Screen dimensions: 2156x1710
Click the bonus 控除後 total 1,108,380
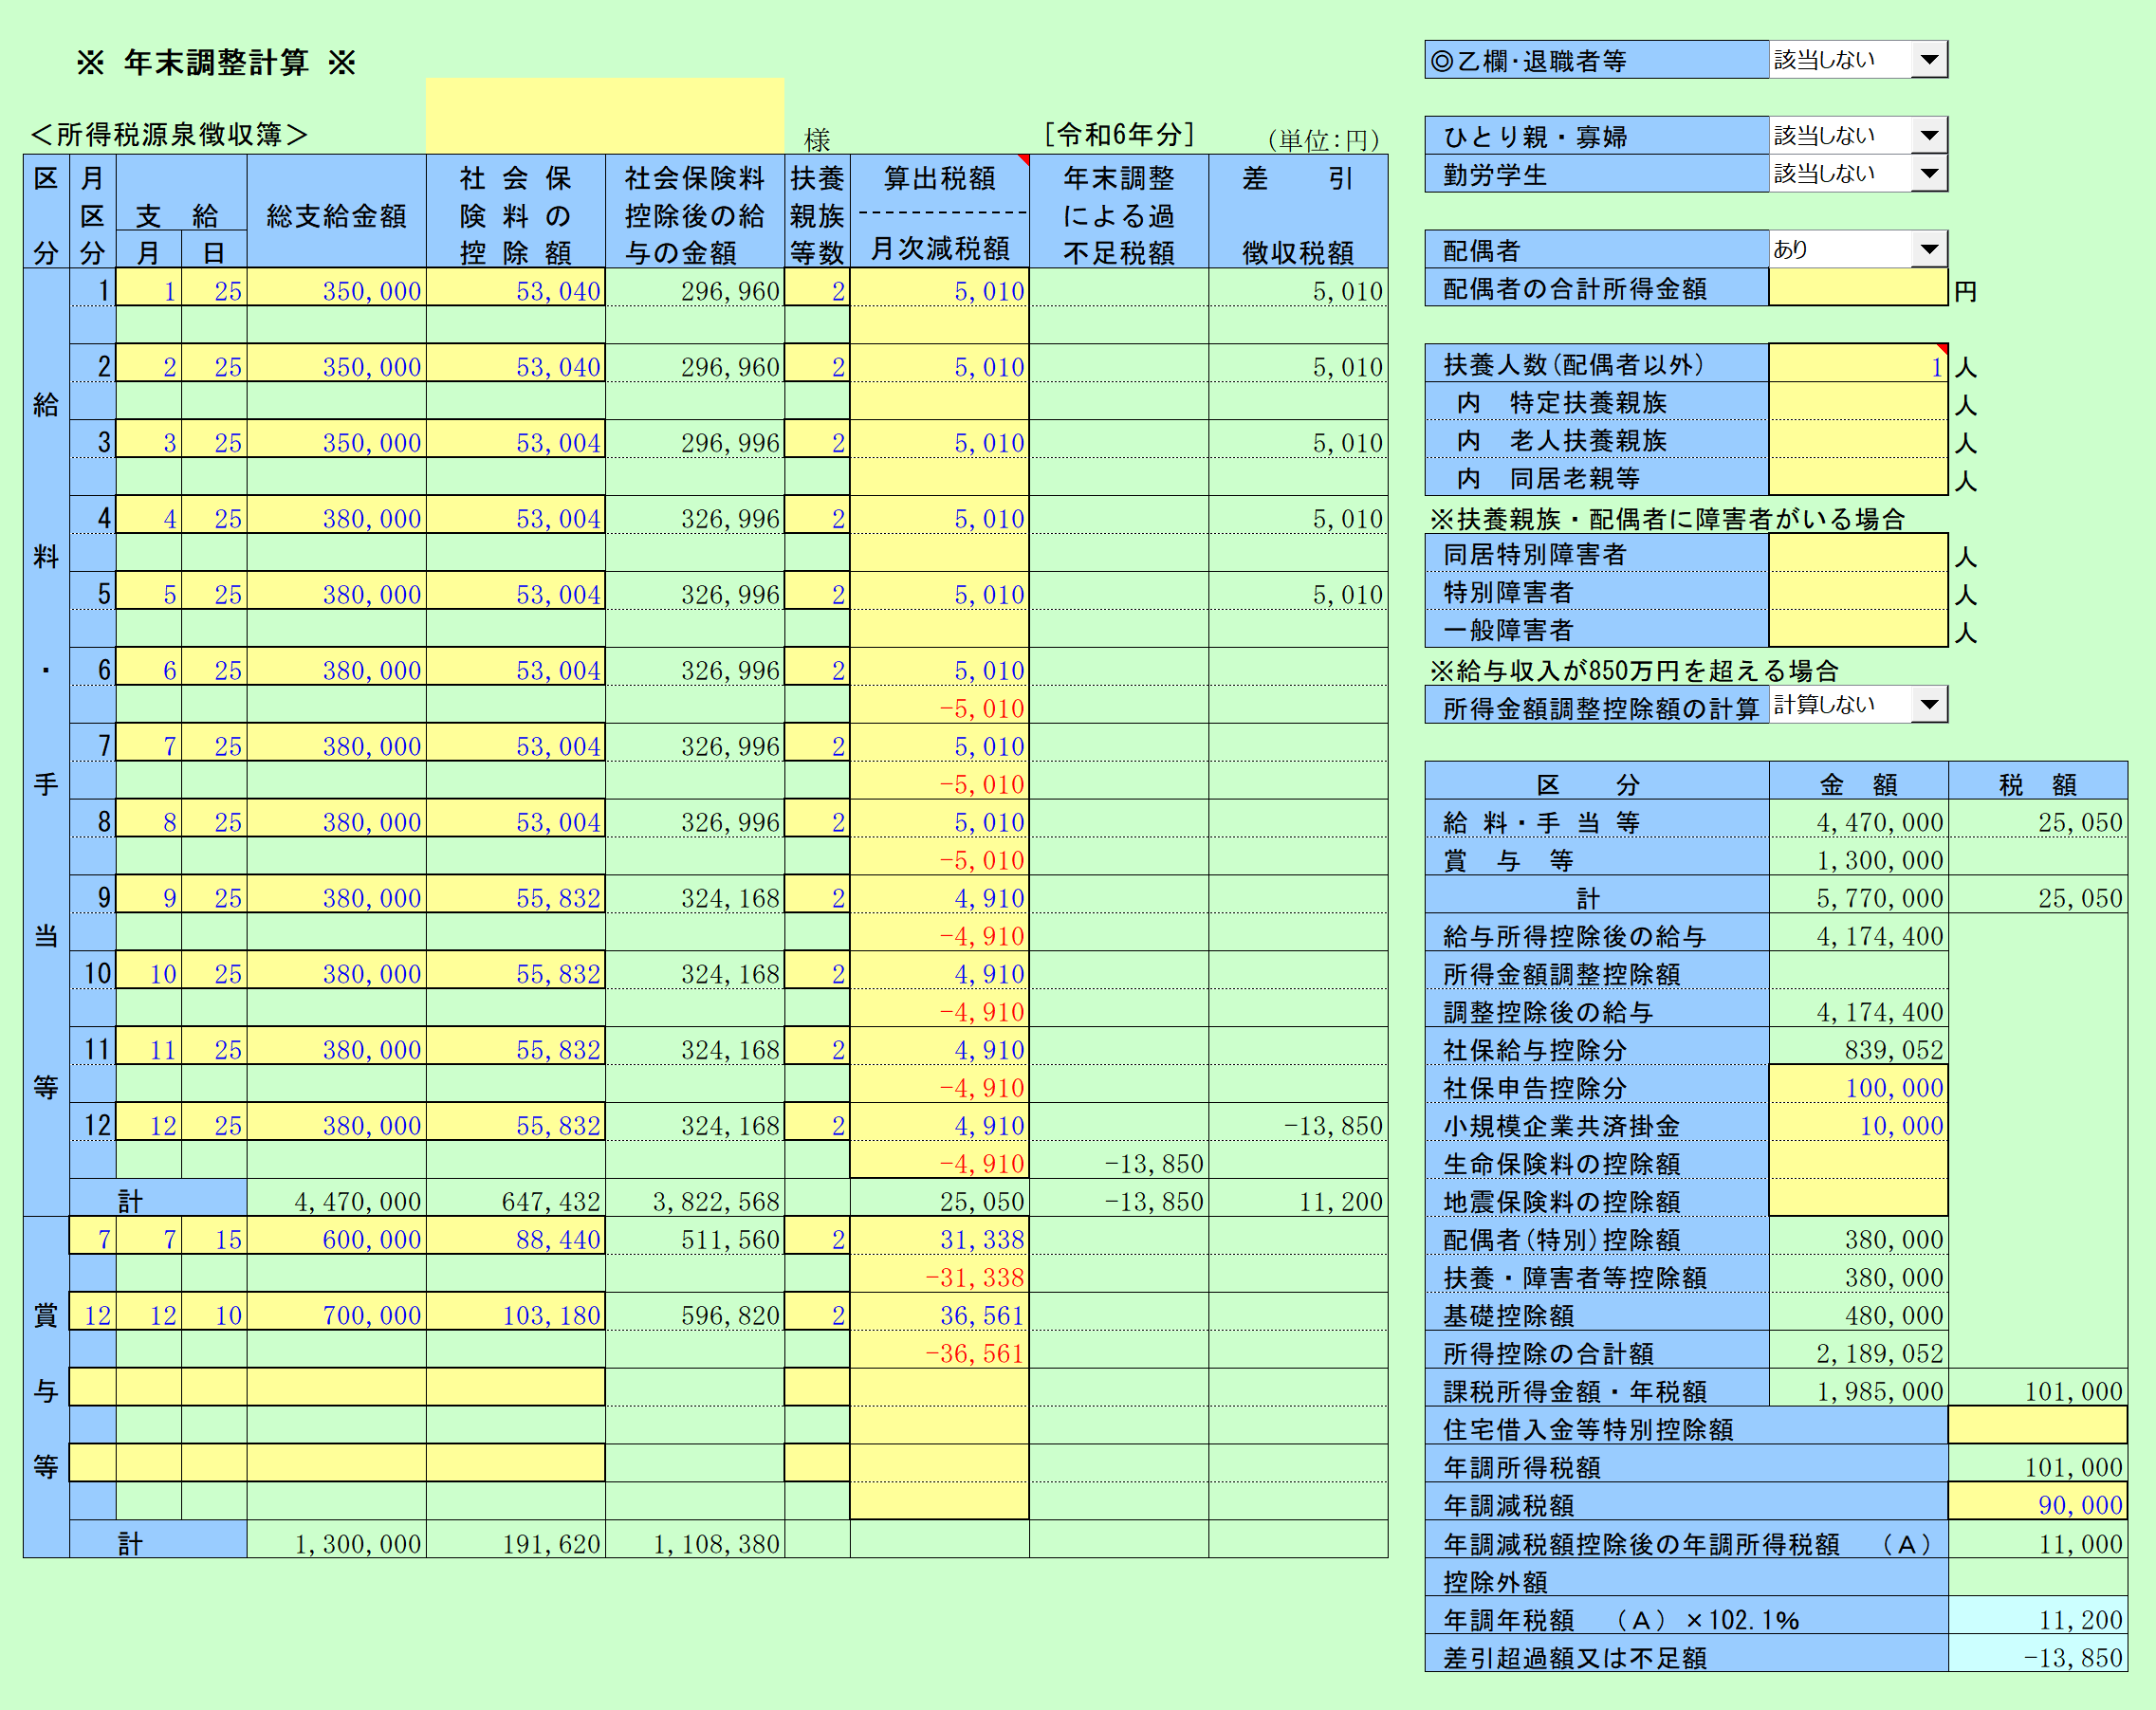694,1541
